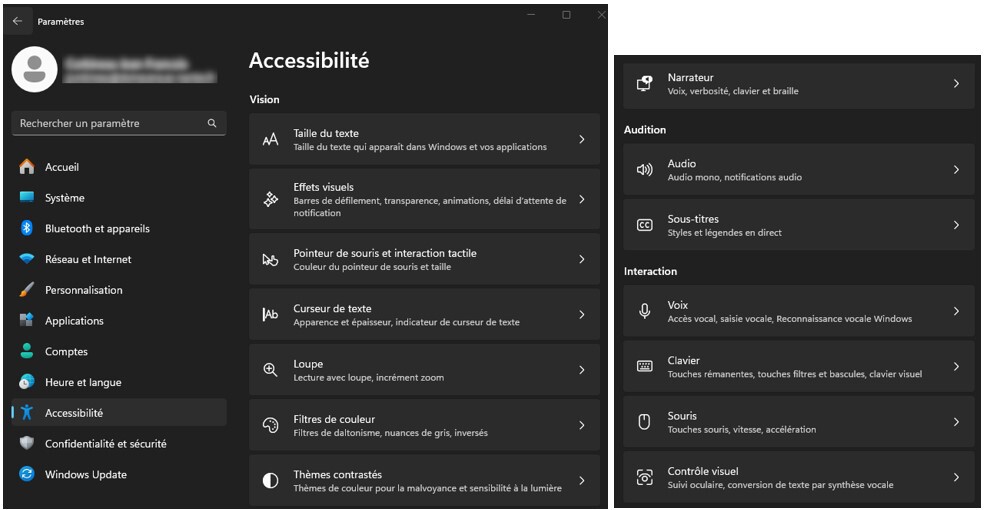Click the back arrow button
The image size is (987, 510).
tap(17, 21)
